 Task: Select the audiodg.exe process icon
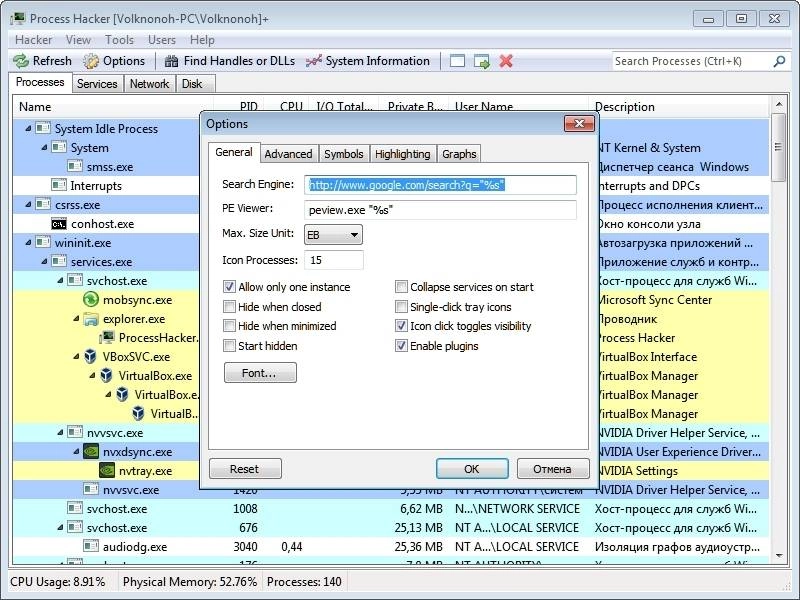pos(91,546)
